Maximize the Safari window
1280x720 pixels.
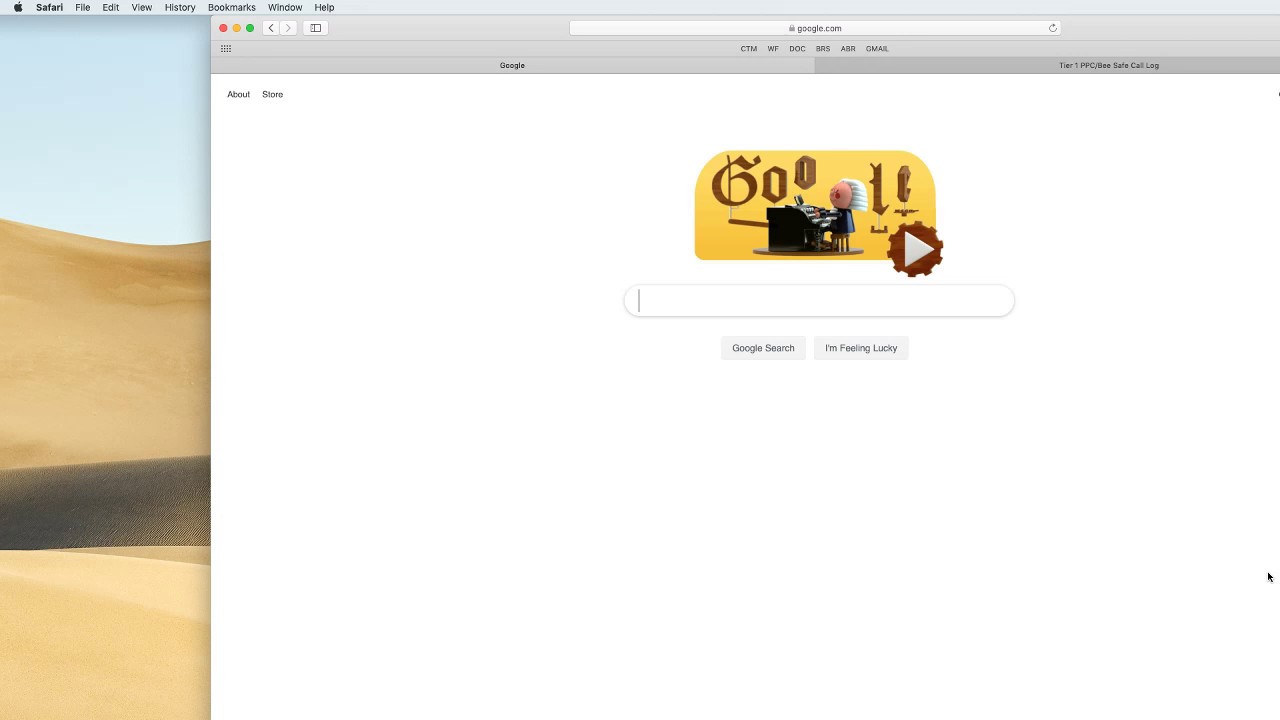coord(250,28)
